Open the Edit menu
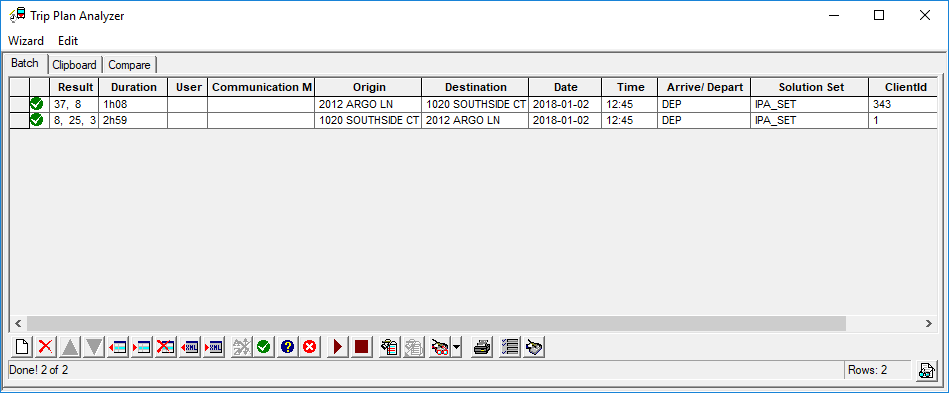 tap(68, 41)
